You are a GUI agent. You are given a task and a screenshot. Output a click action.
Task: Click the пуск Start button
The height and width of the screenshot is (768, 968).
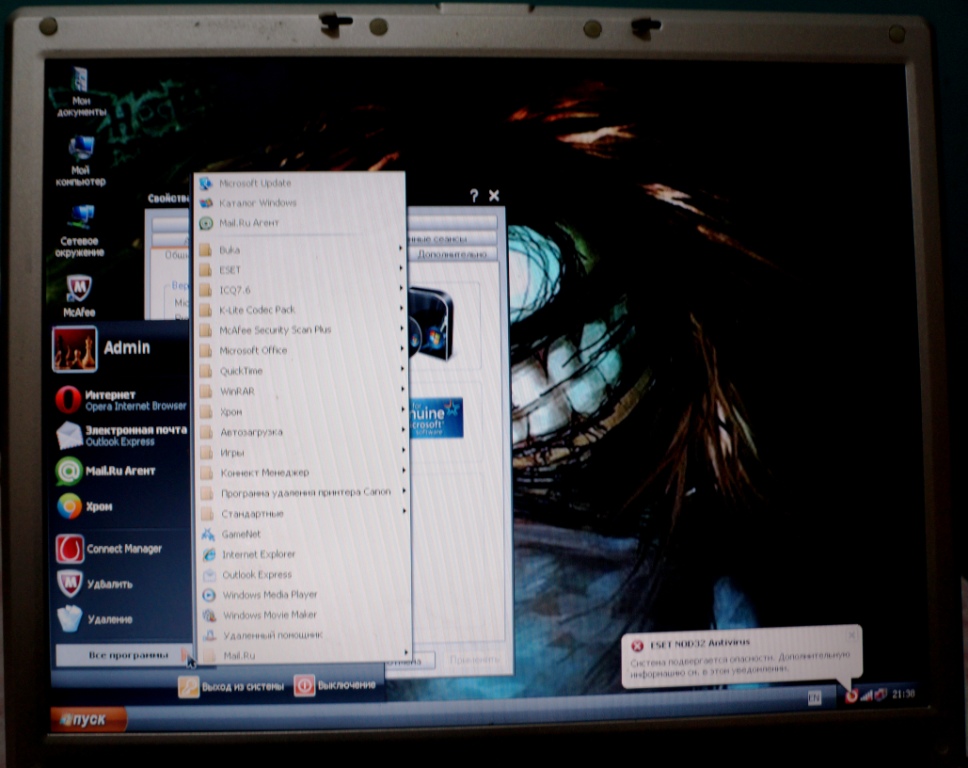88,719
